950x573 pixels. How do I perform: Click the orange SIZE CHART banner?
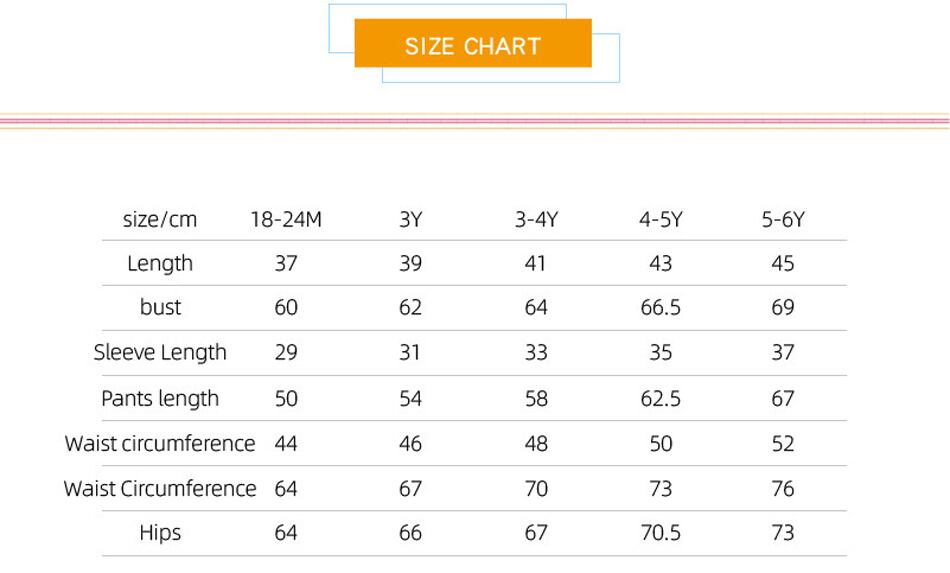473,46
